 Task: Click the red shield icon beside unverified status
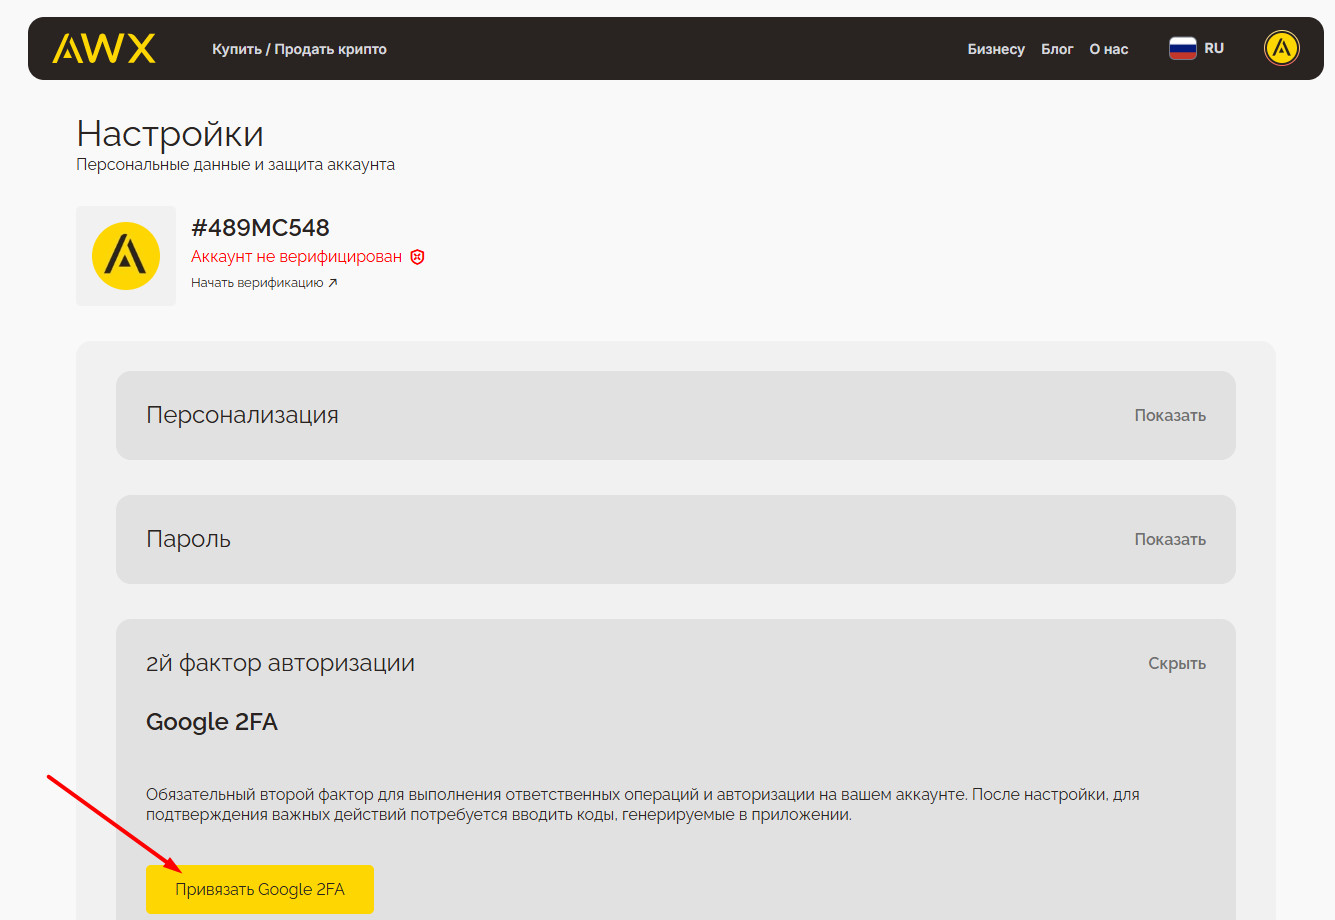418,257
